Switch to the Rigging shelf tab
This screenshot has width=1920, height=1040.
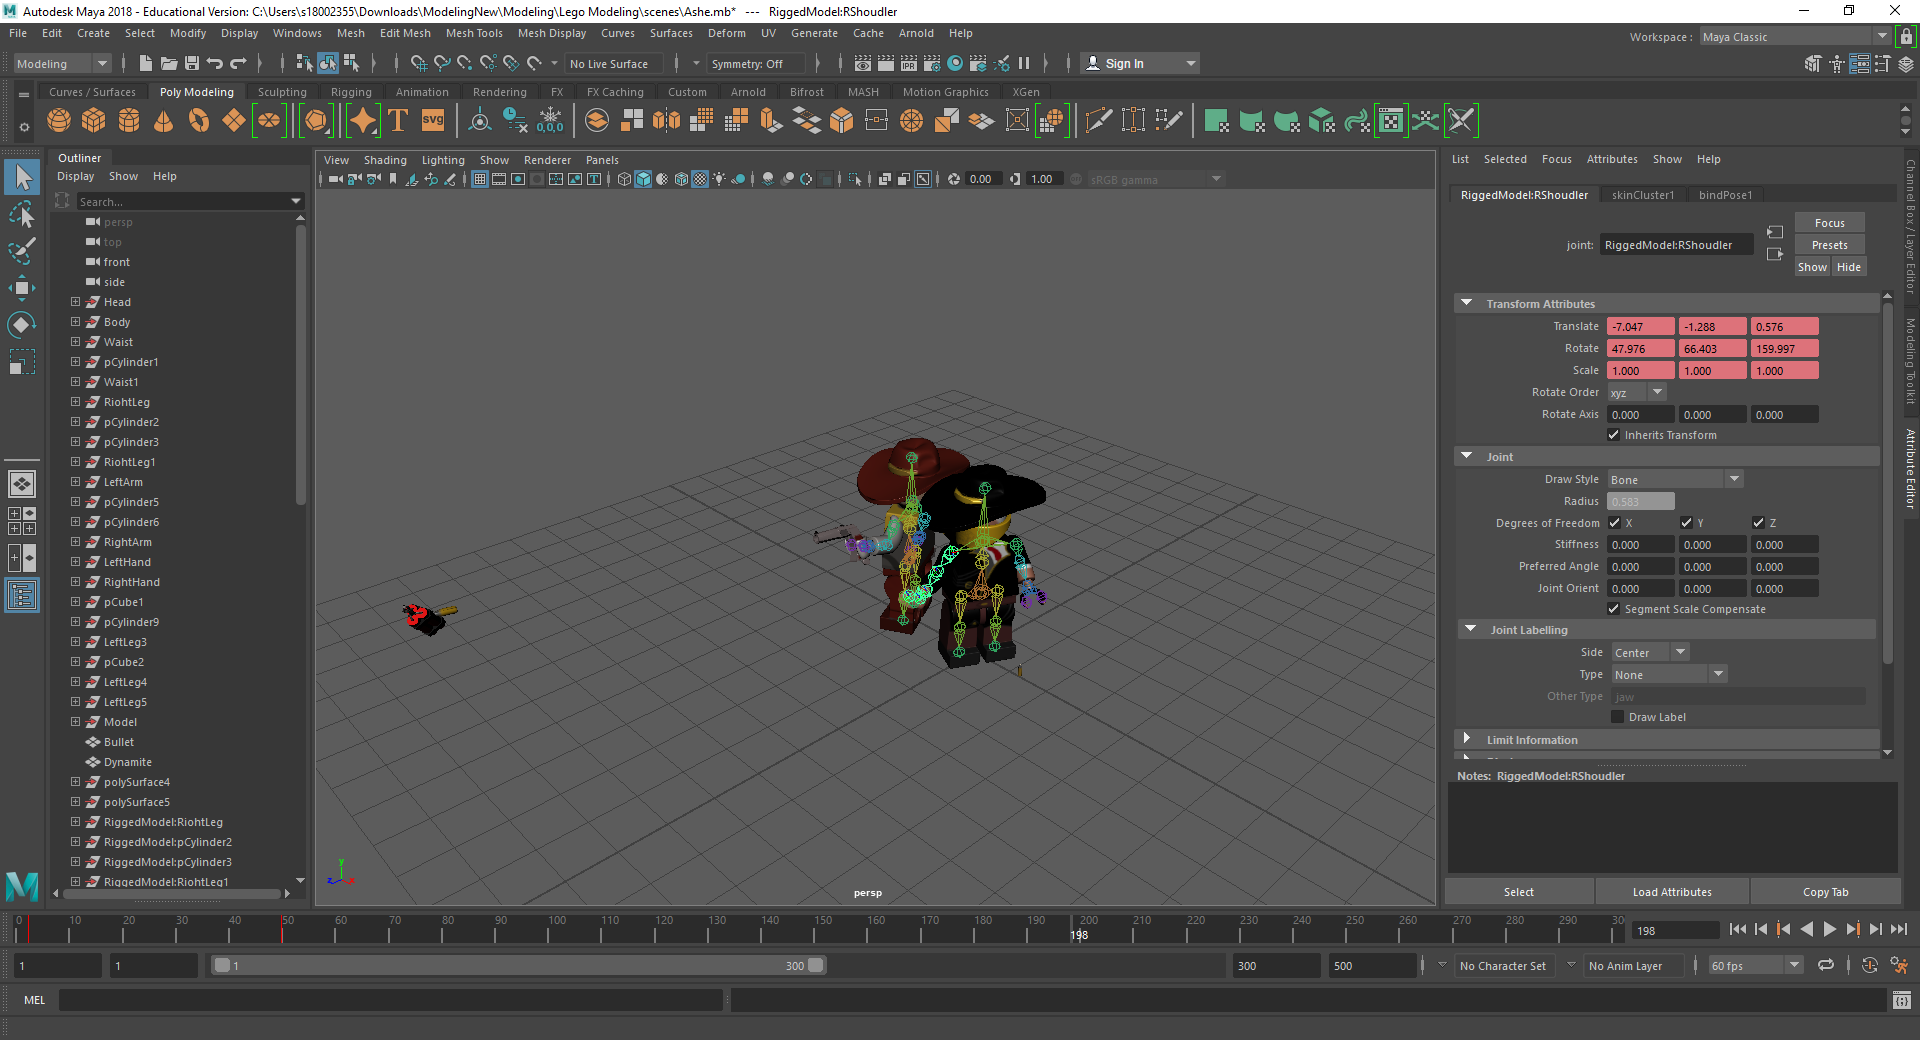tap(351, 92)
